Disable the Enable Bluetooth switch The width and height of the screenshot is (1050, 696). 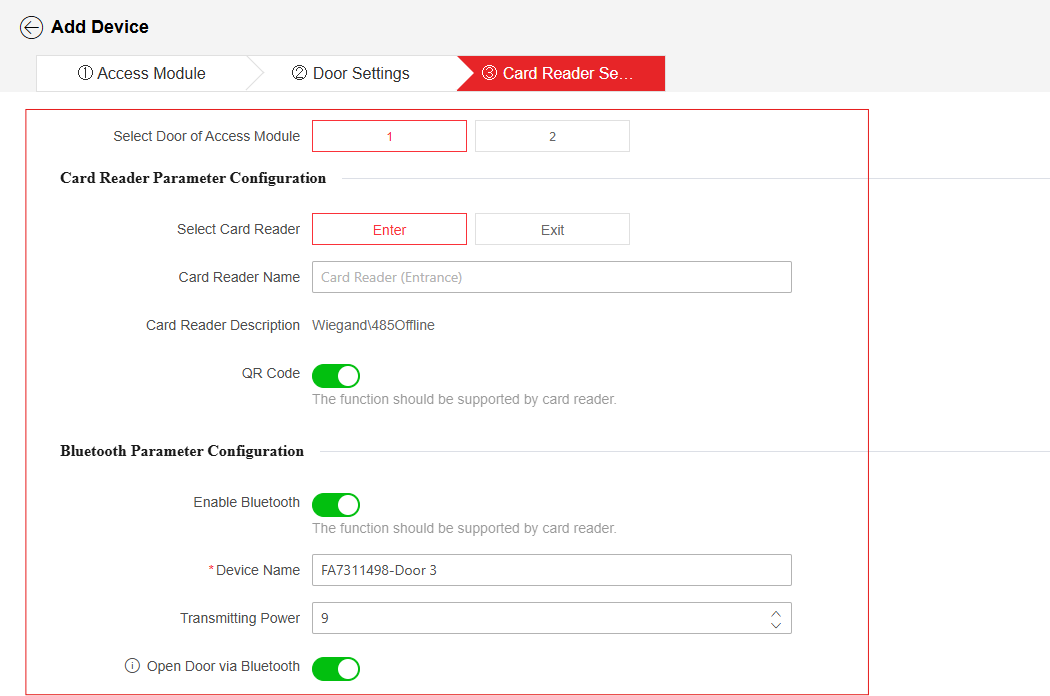pyautogui.click(x=335, y=504)
